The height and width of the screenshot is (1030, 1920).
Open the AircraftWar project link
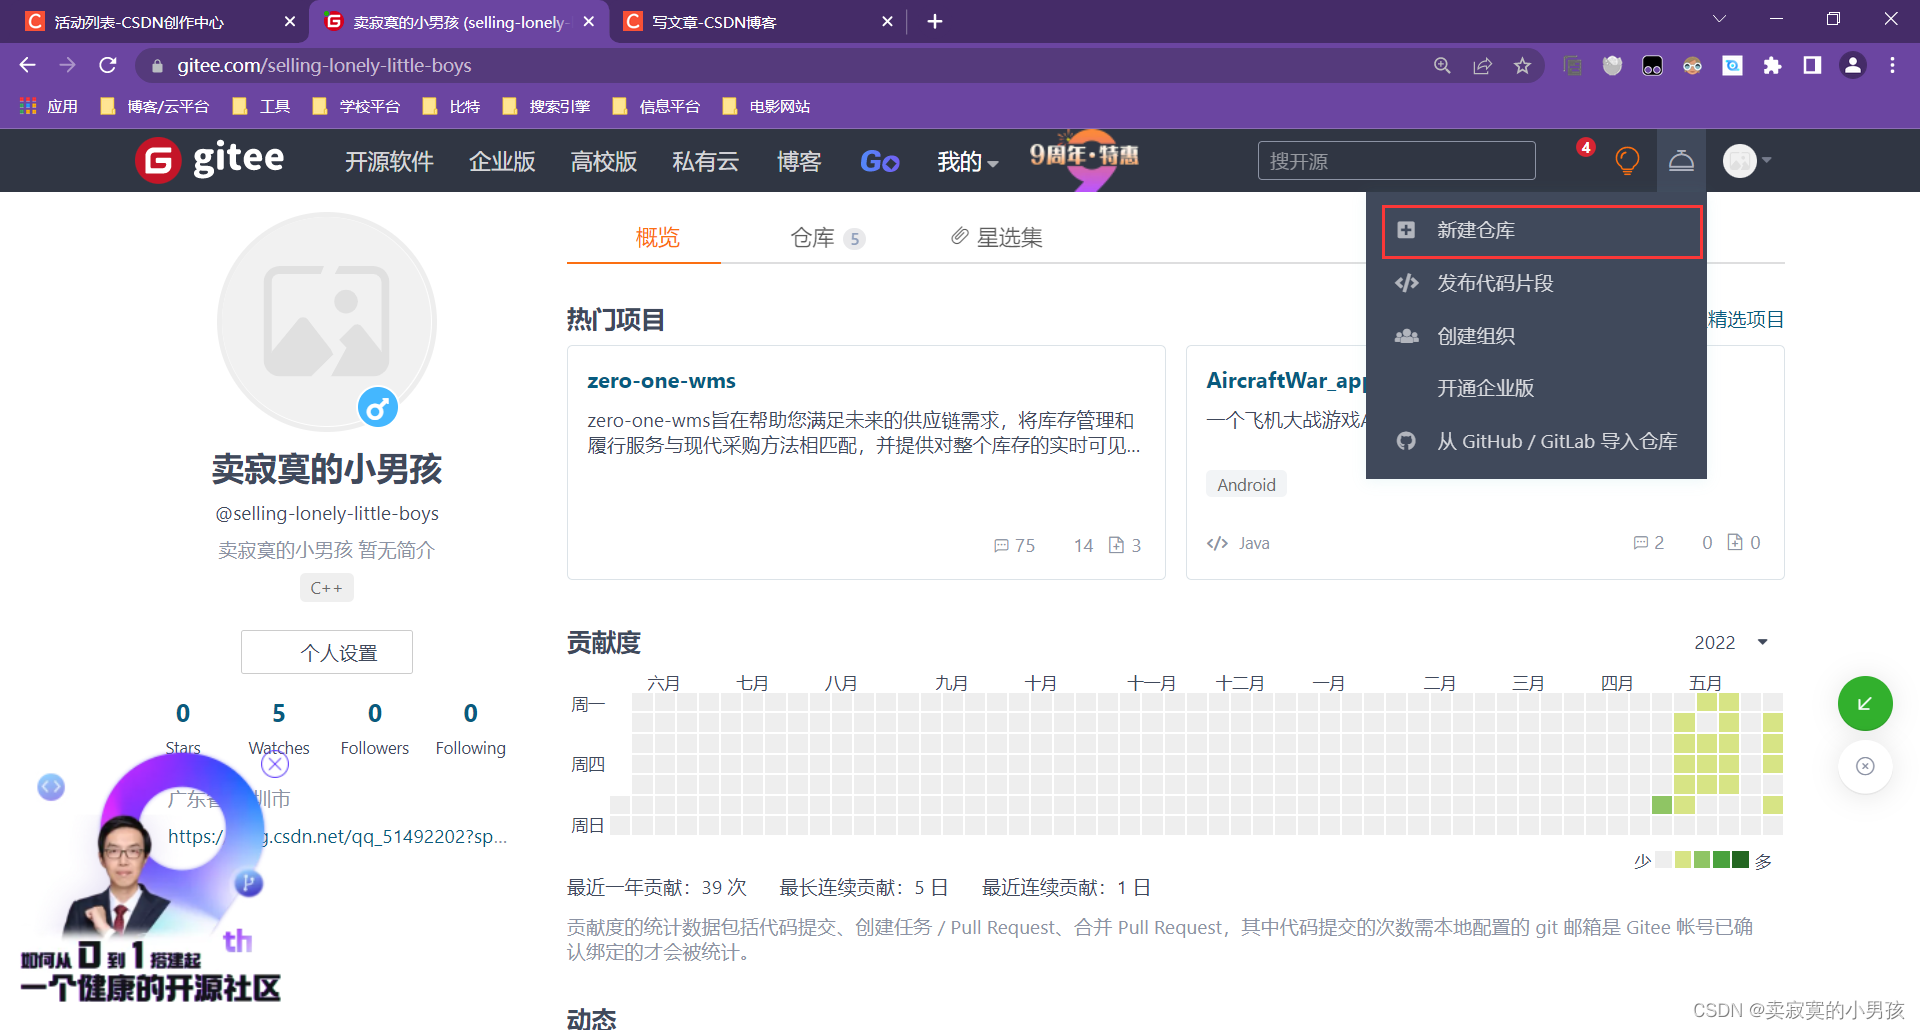[x=1286, y=380]
